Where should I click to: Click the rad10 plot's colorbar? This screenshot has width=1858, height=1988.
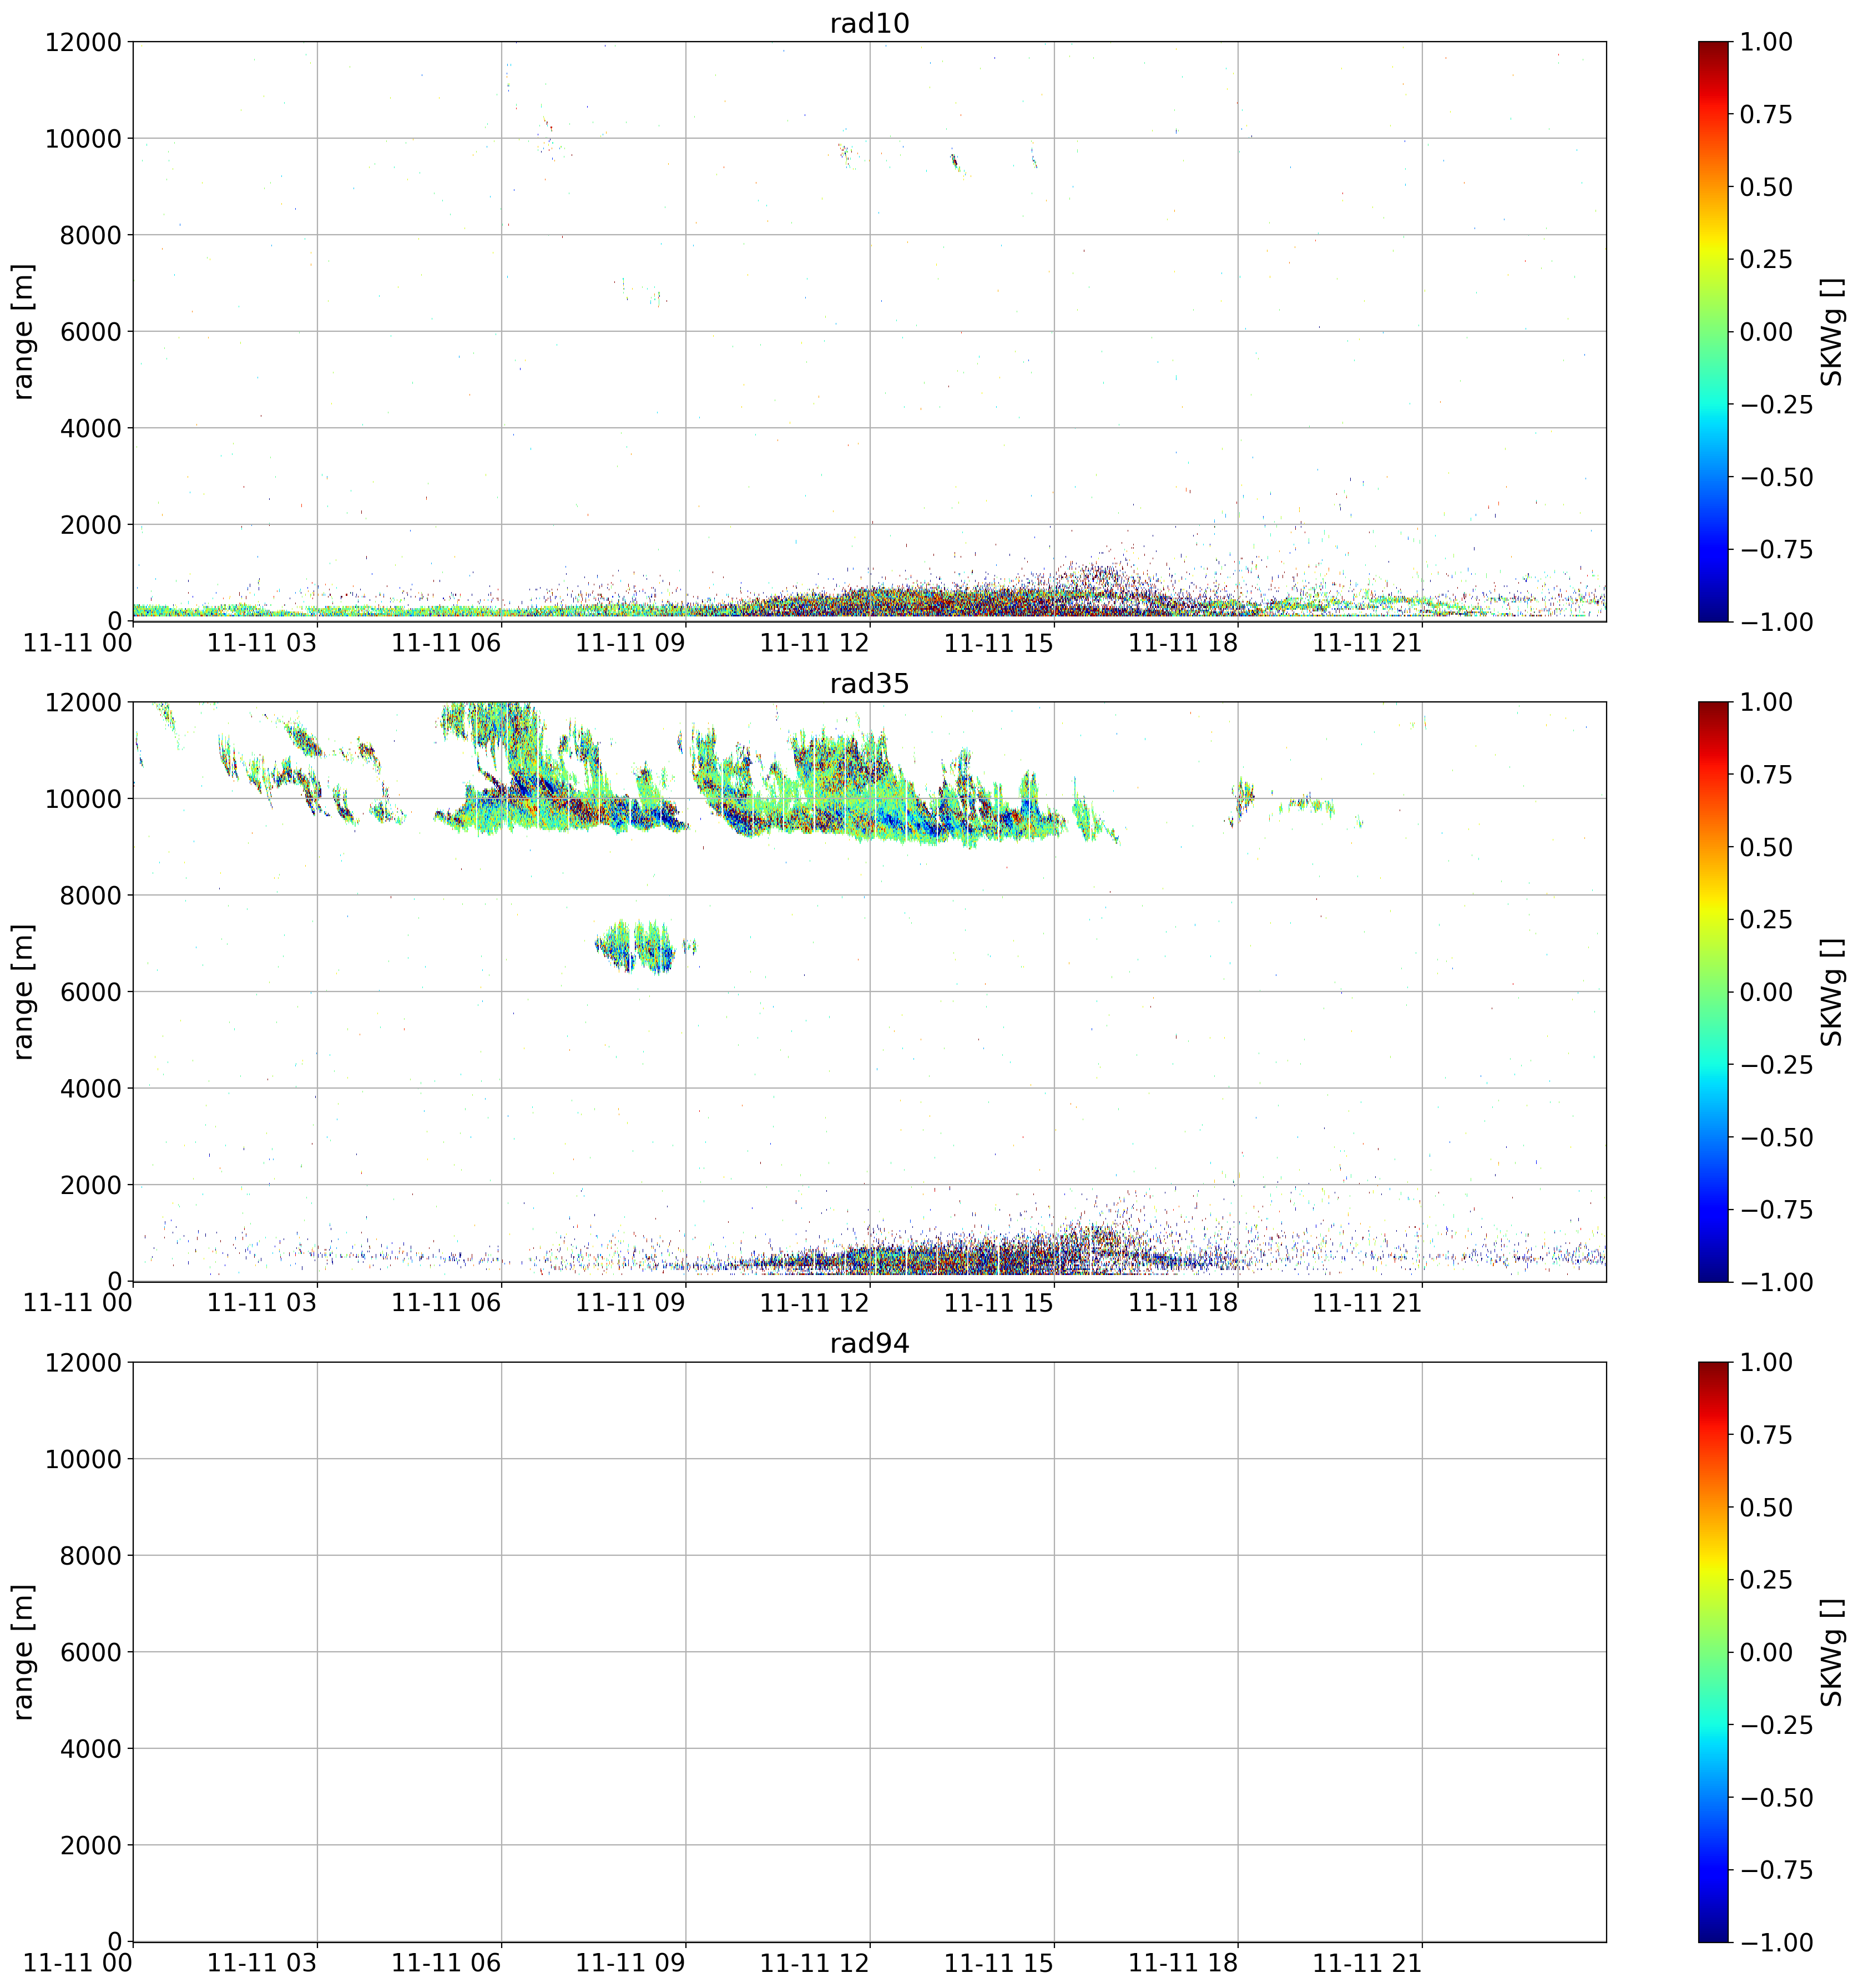coord(1712,331)
